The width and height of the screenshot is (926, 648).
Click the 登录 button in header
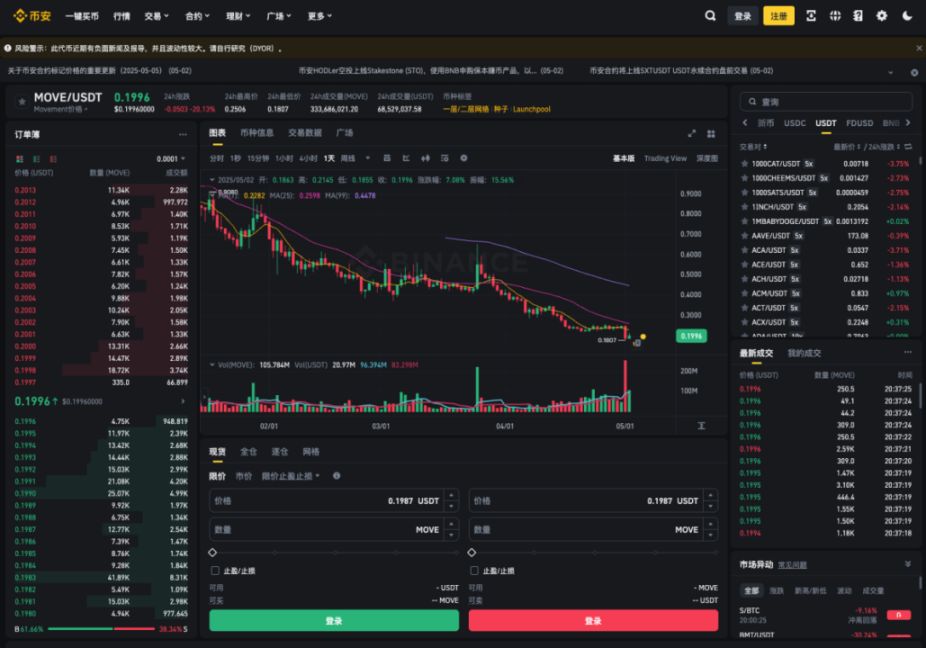point(742,16)
